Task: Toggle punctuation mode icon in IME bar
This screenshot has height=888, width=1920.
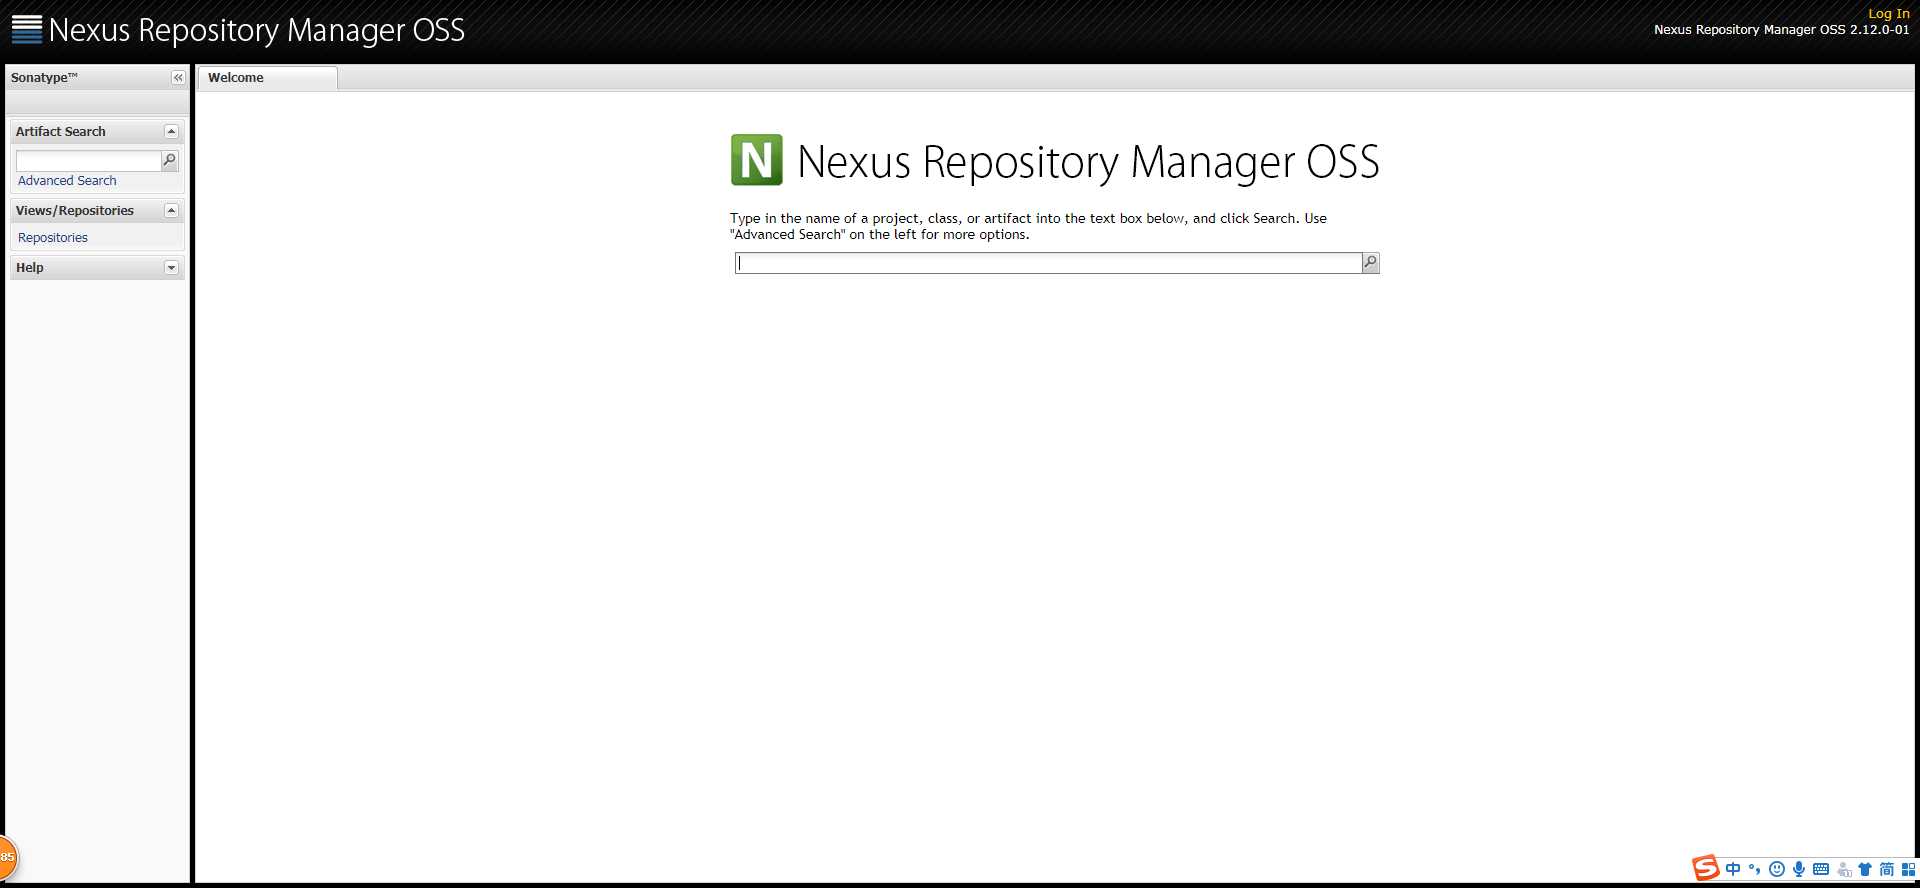Action: click(1755, 869)
